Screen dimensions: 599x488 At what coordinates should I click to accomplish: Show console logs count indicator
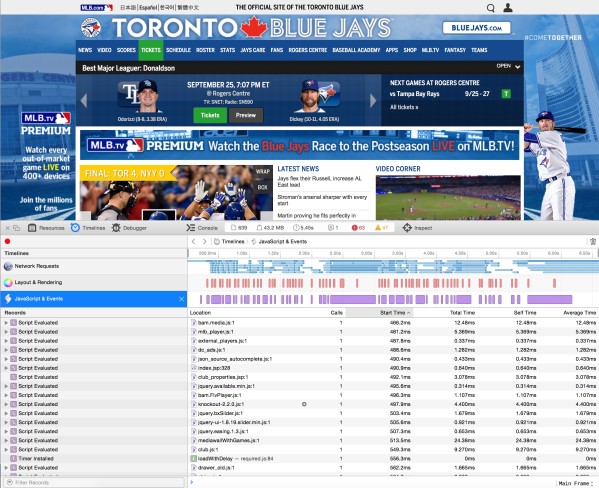(333, 228)
